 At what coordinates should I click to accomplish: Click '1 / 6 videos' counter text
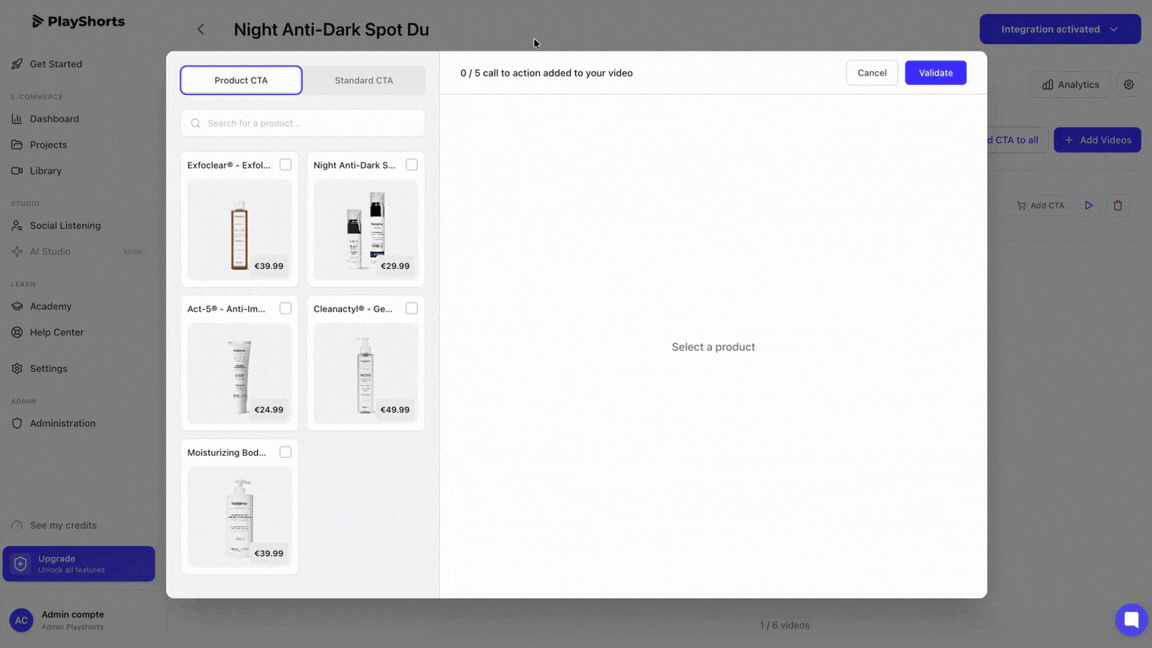(785, 625)
